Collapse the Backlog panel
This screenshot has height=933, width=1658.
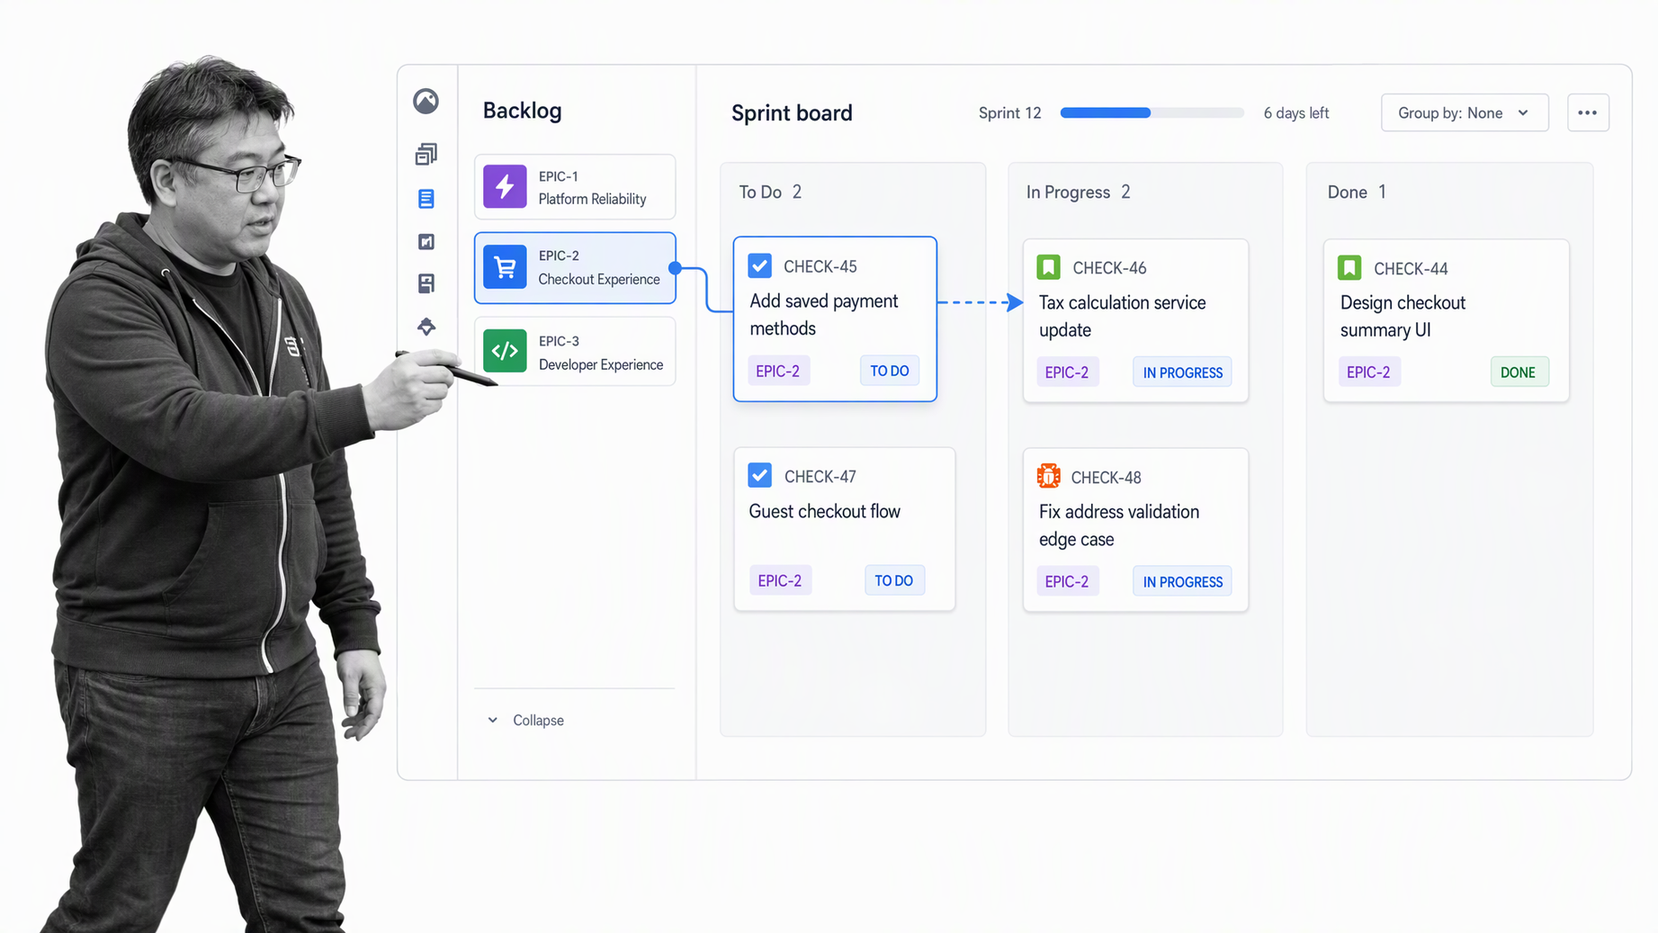pos(526,720)
